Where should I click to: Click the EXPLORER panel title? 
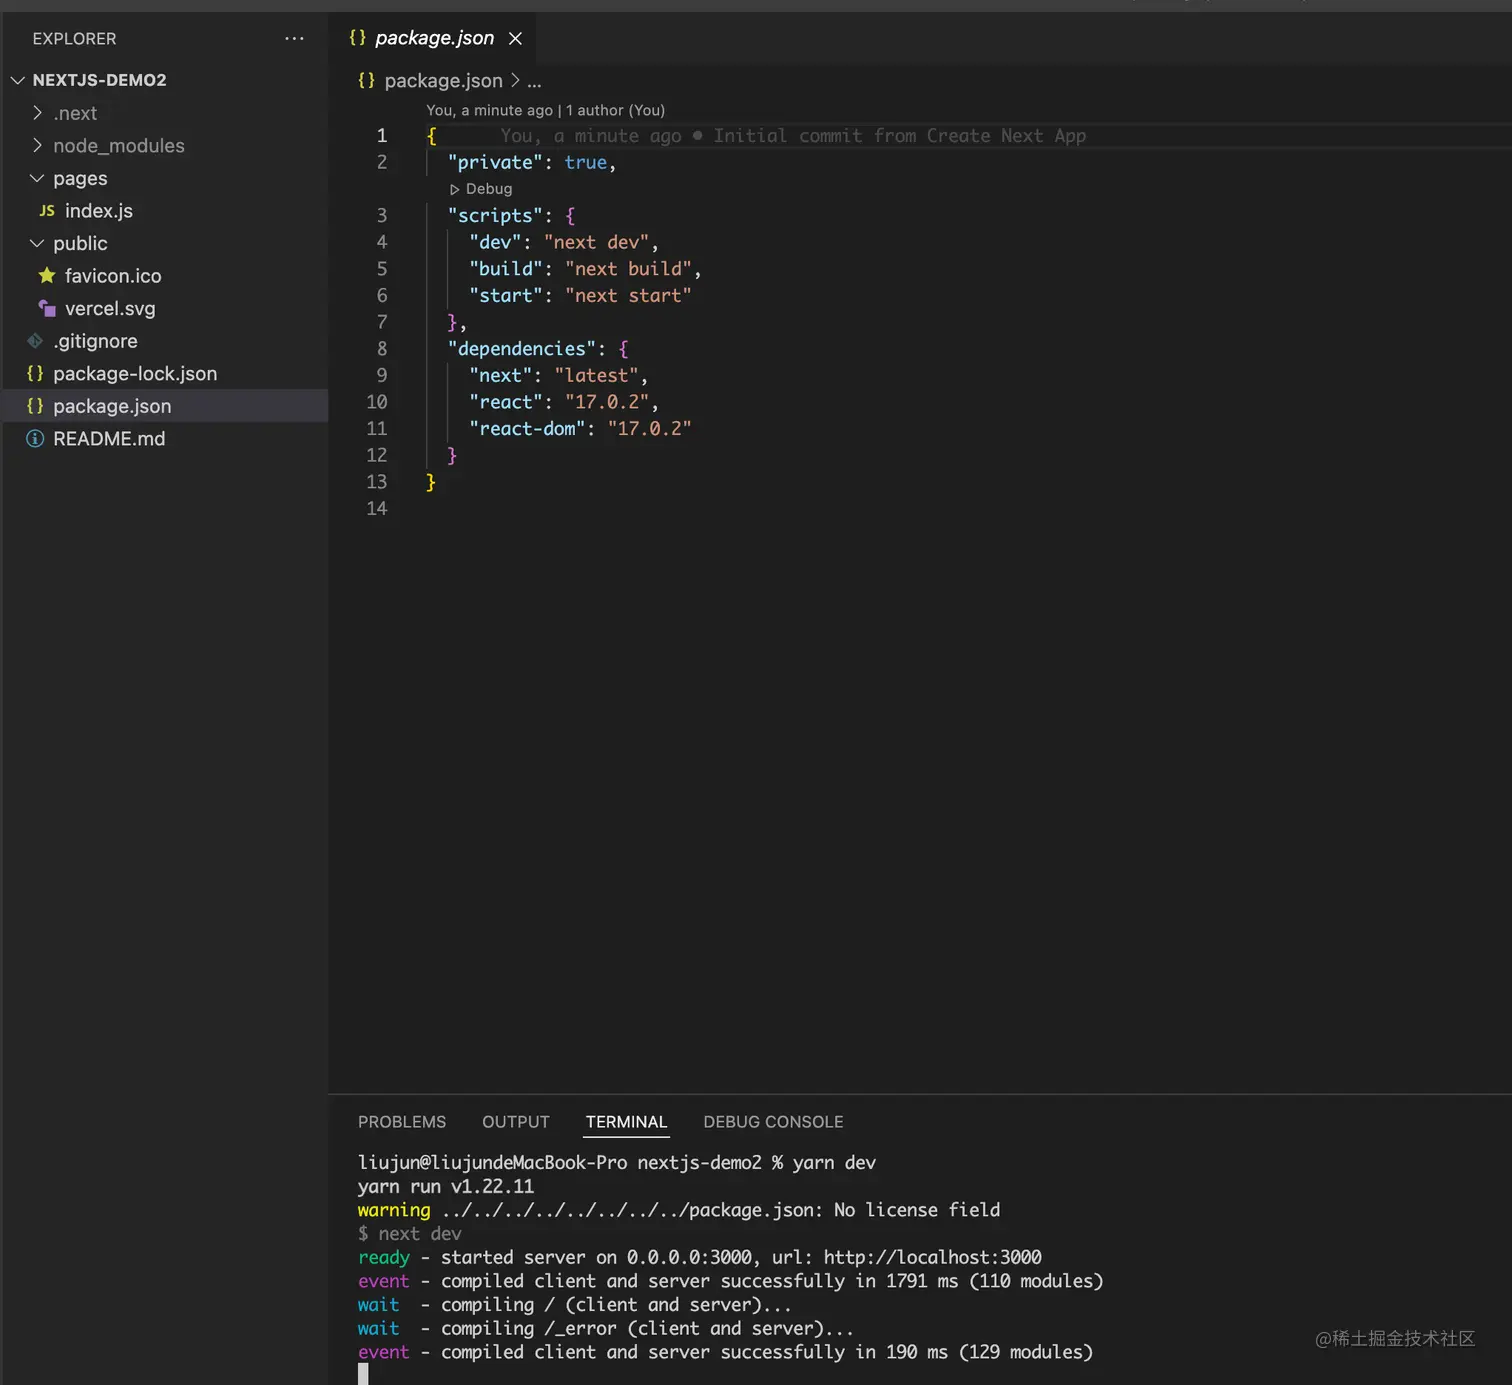click(x=74, y=39)
